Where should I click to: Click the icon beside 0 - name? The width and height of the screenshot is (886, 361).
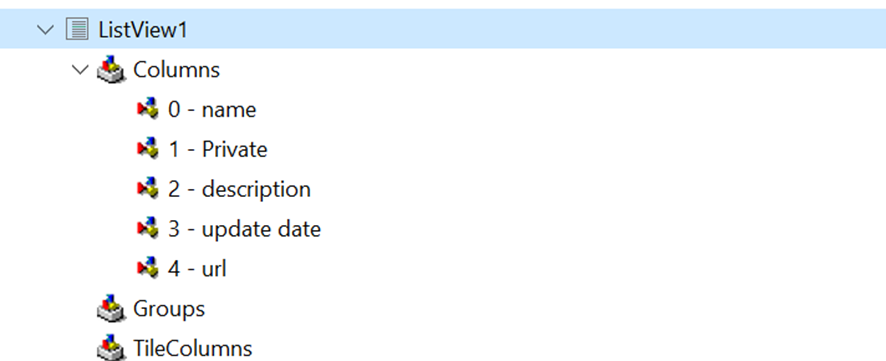148,108
